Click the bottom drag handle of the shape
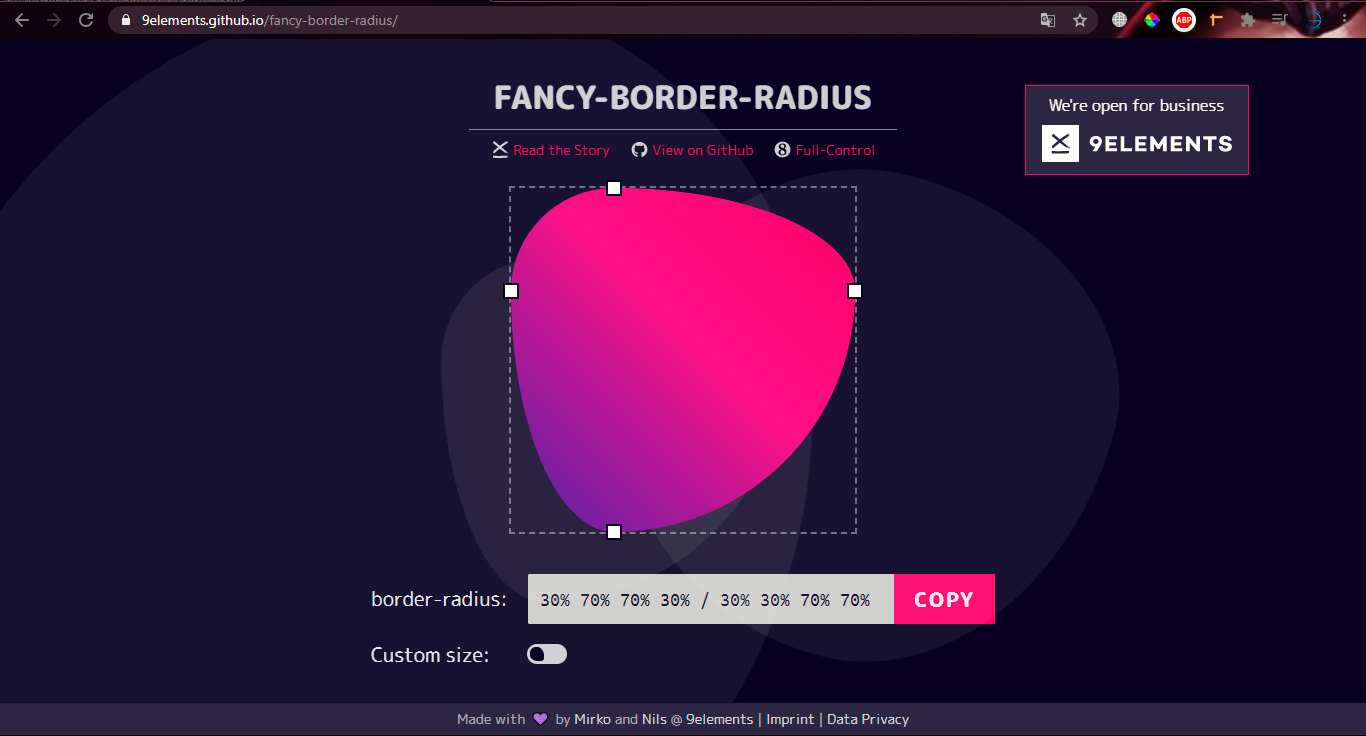 point(615,531)
